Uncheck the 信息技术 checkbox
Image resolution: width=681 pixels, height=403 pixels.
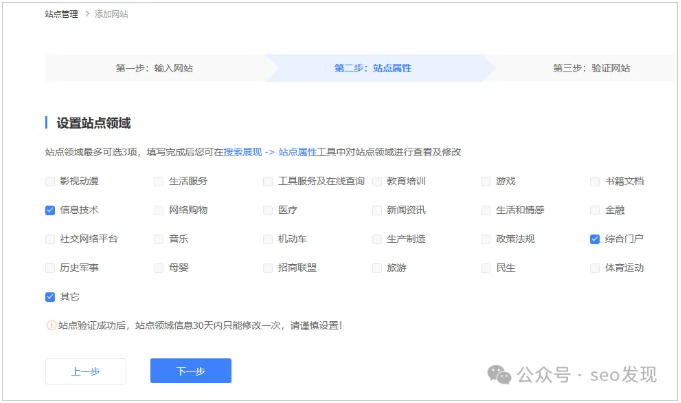[50, 211]
